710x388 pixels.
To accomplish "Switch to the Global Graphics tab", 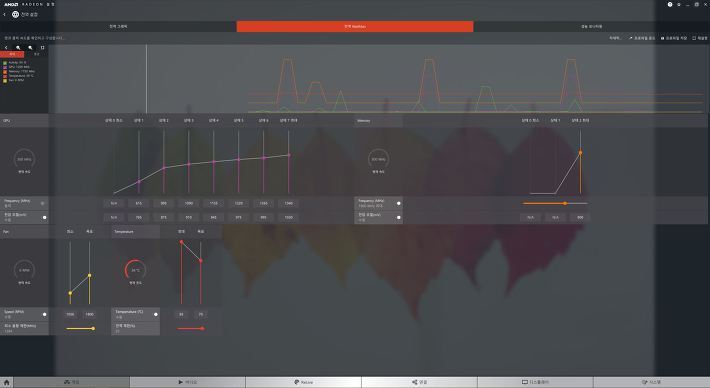I will click(x=118, y=27).
